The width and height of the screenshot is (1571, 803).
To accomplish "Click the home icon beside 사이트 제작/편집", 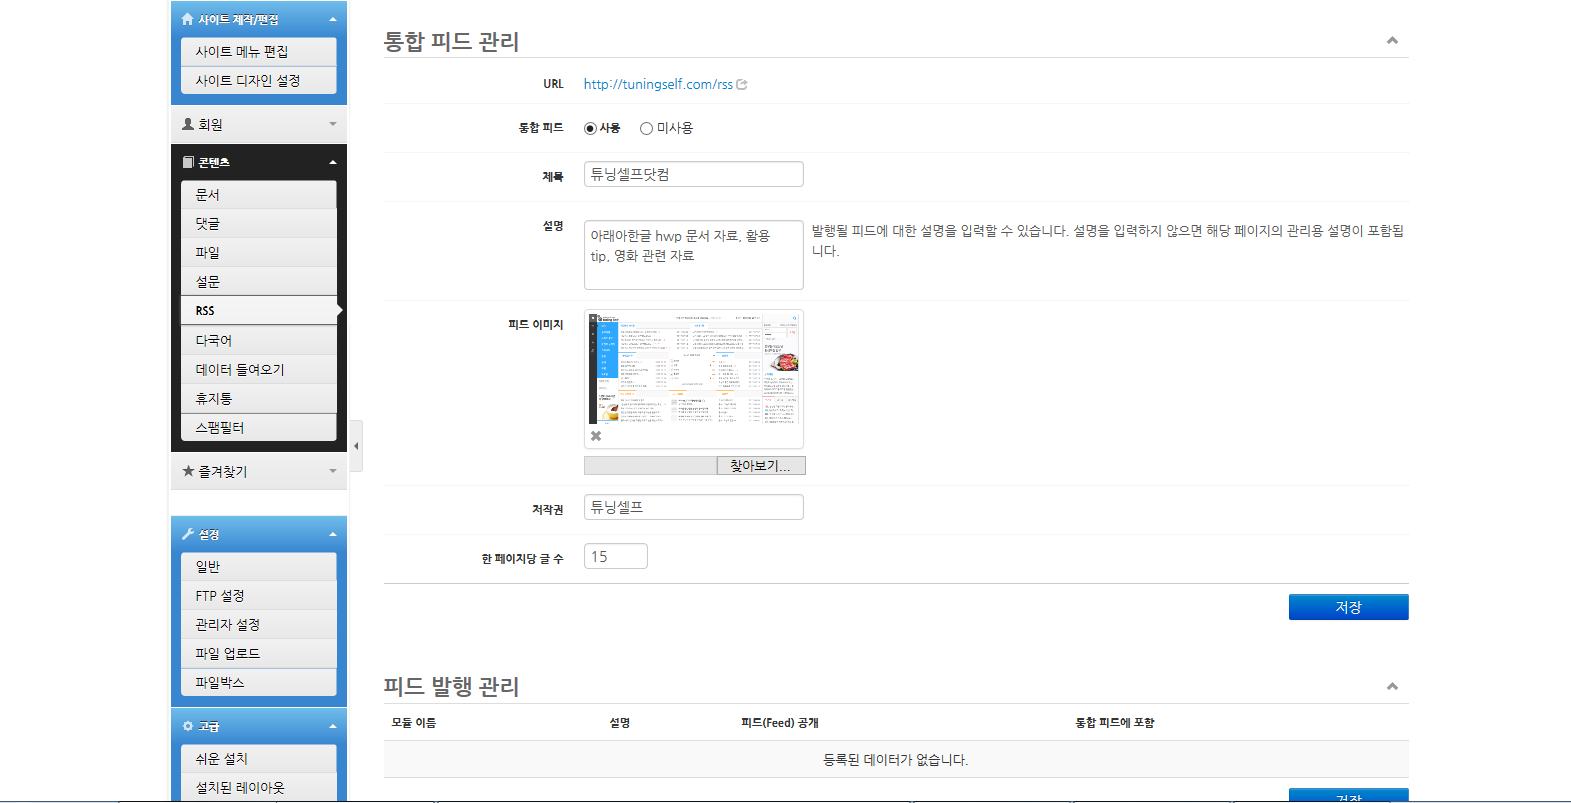I will (x=187, y=19).
